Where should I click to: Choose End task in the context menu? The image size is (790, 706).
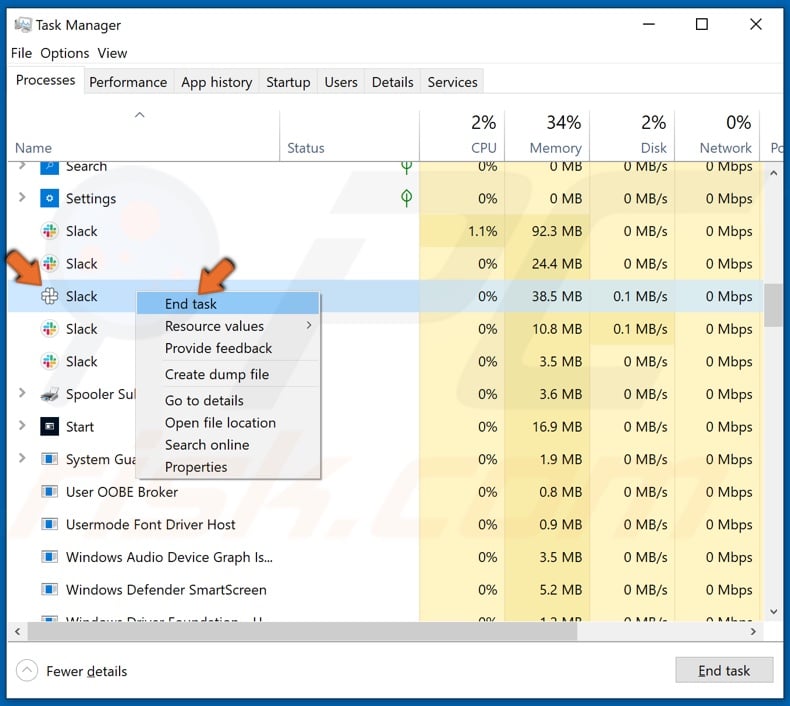tap(228, 304)
